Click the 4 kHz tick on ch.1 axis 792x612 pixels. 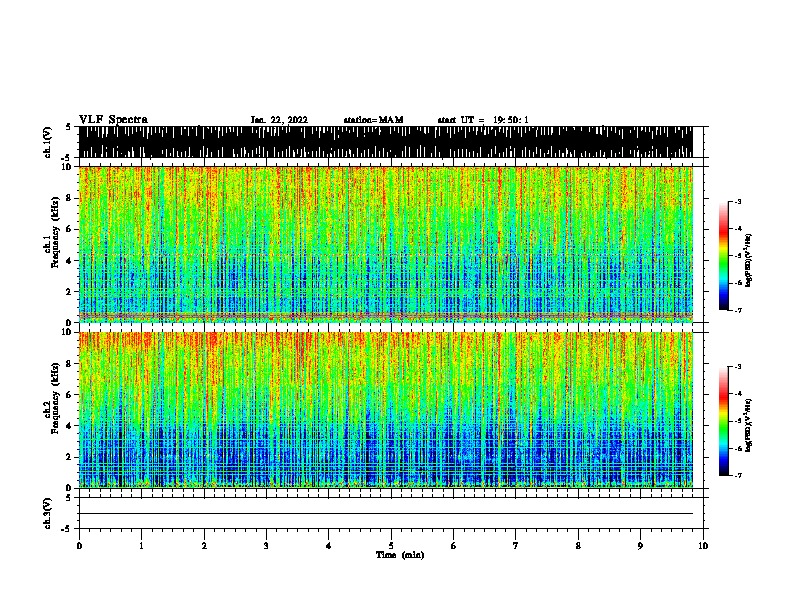pos(69,261)
